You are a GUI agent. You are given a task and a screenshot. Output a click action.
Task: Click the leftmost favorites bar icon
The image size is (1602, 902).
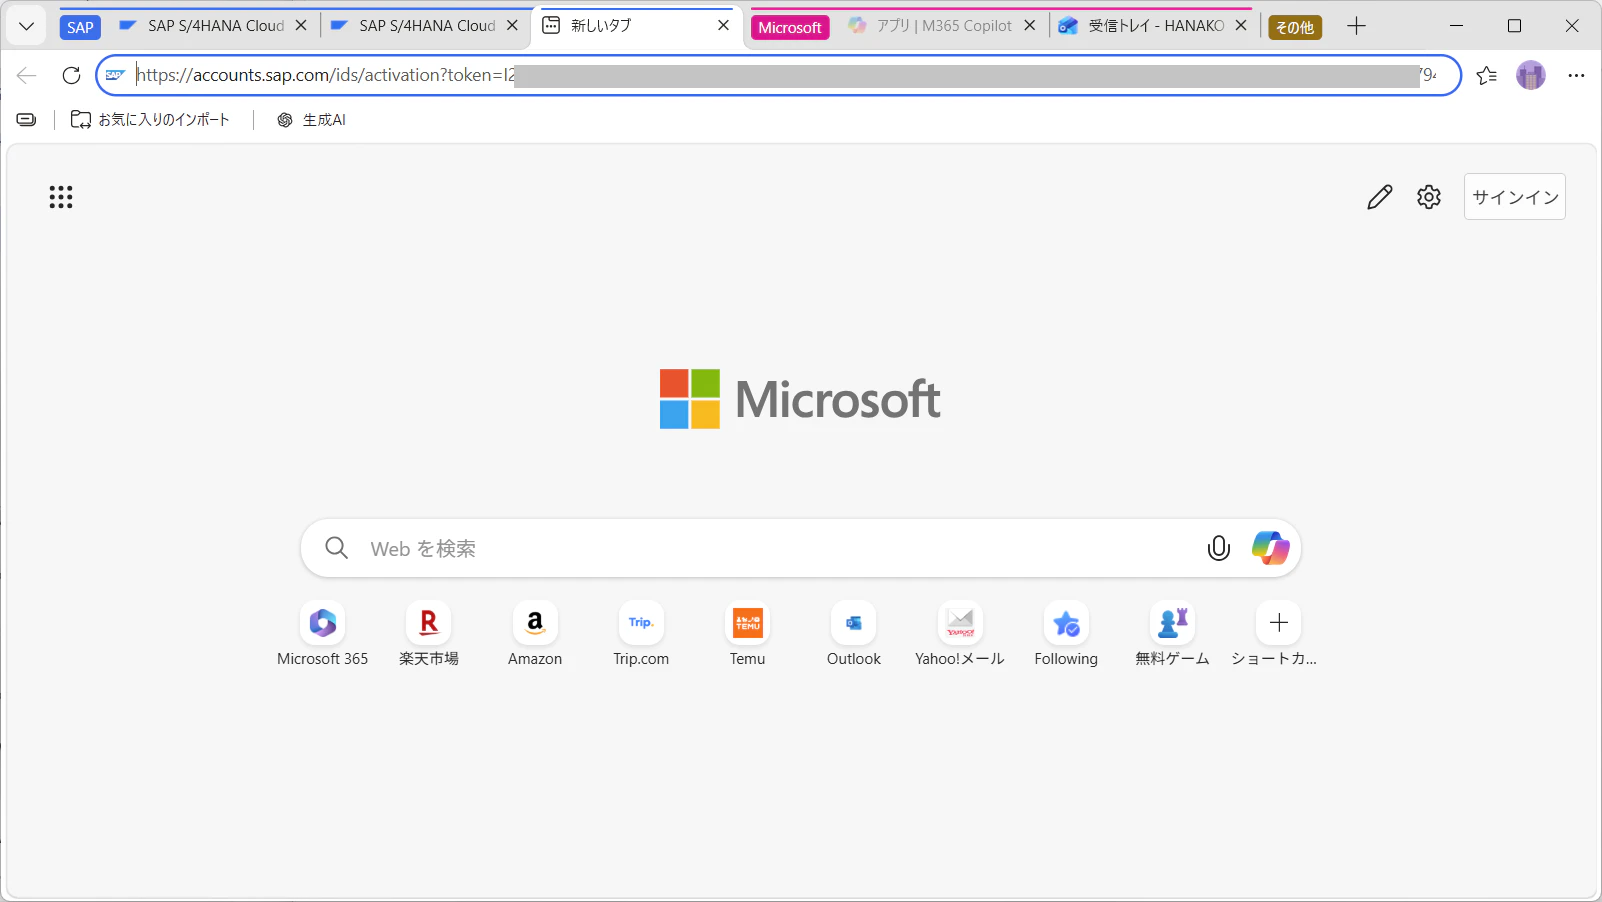(27, 120)
